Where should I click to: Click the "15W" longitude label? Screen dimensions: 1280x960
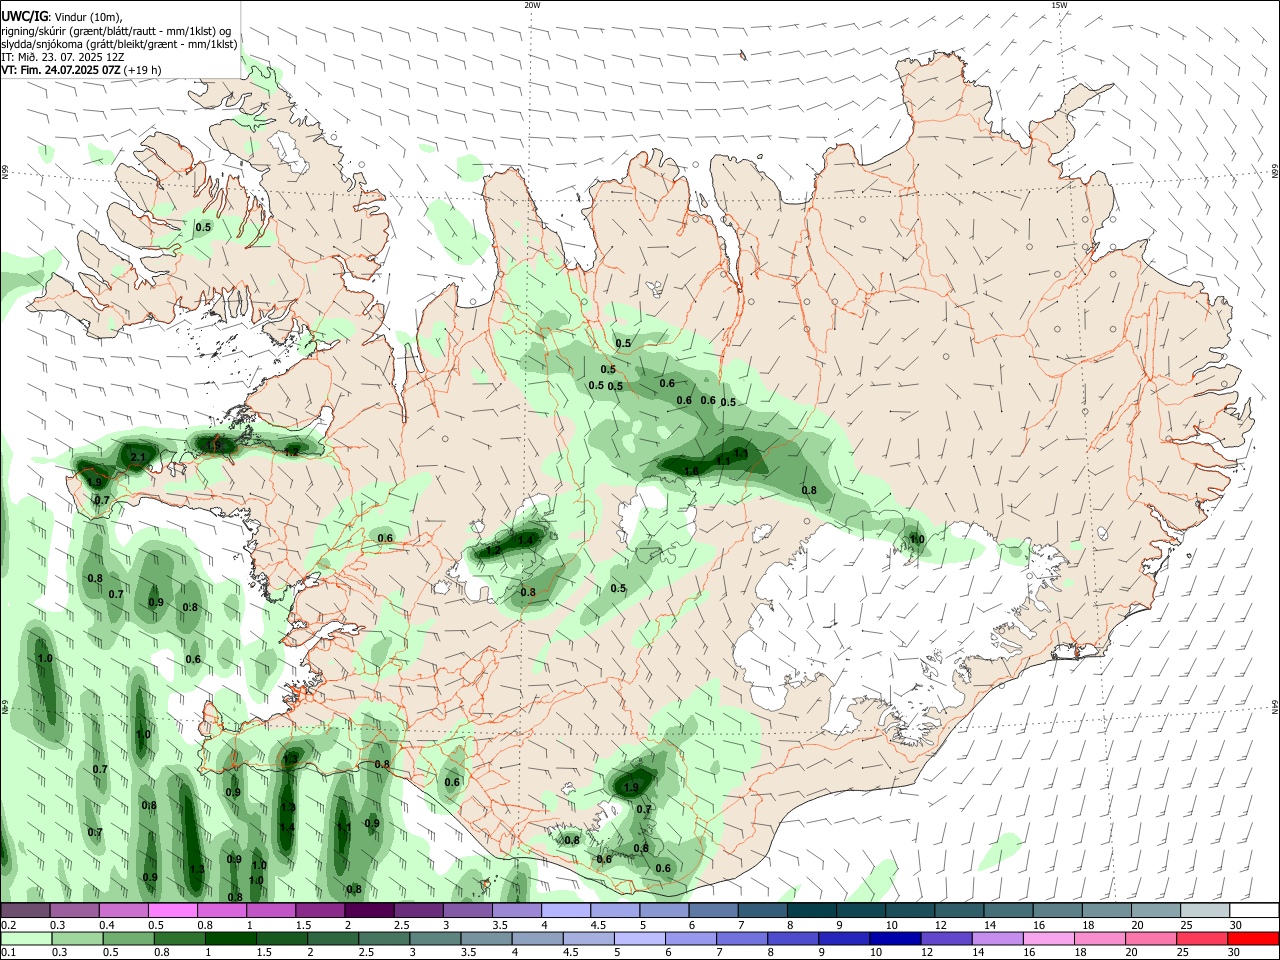(x=1059, y=5)
